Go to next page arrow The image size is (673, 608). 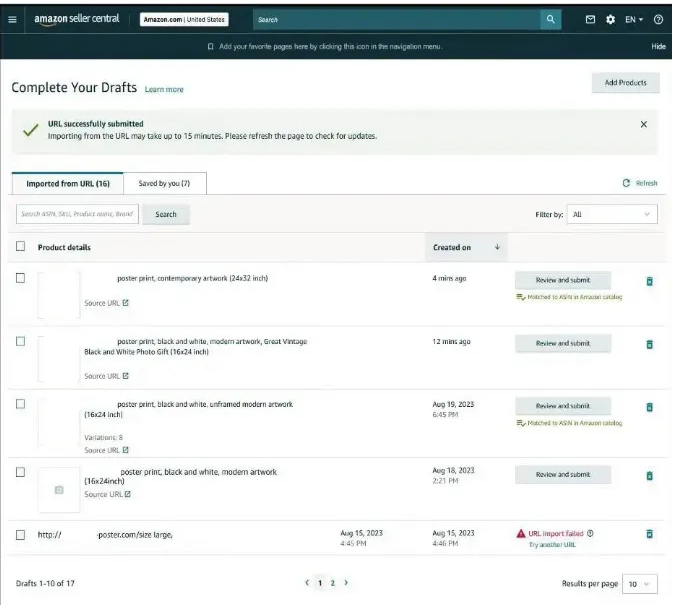click(x=346, y=582)
